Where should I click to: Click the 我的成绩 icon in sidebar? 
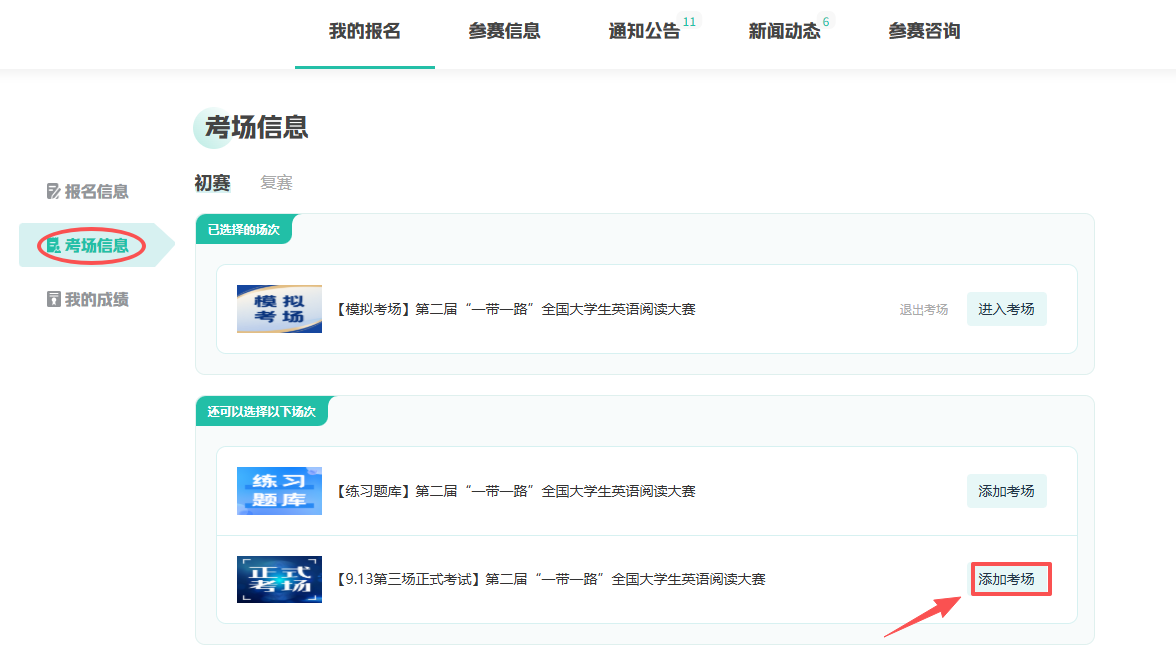(x=54, y=299)
